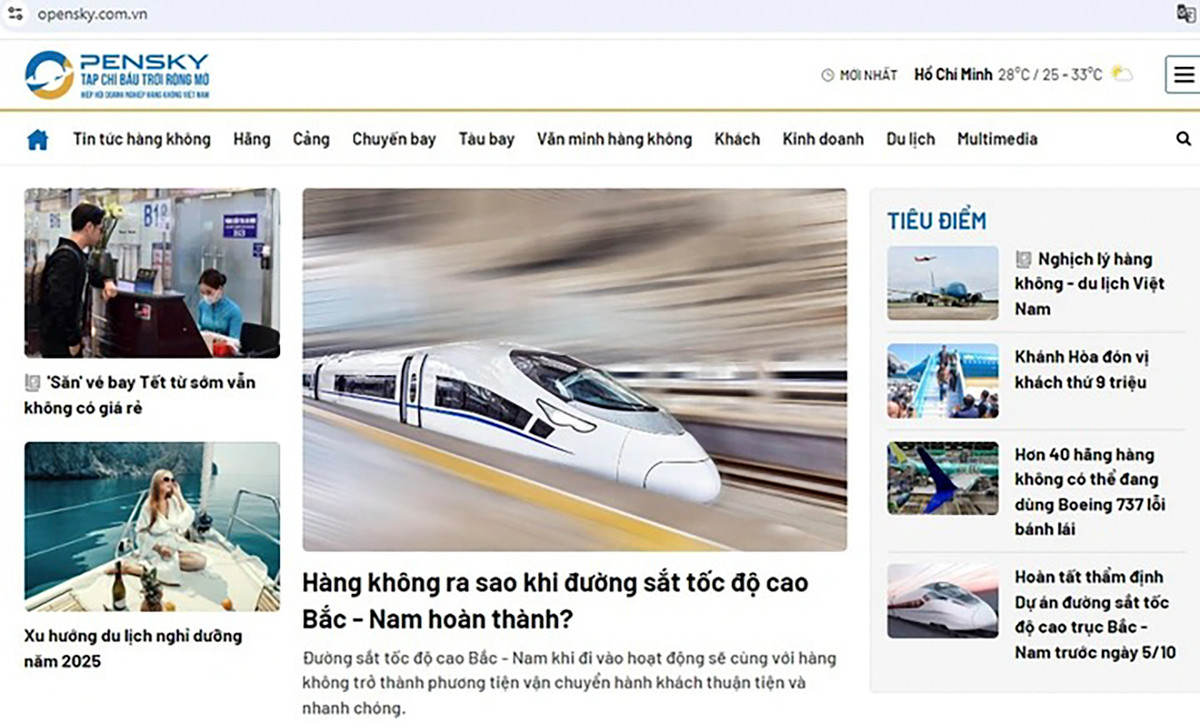The height and width of the screenshot is (722, 1200).
Task: Click the translate page icon in address bar
Action: [1186, 13]
